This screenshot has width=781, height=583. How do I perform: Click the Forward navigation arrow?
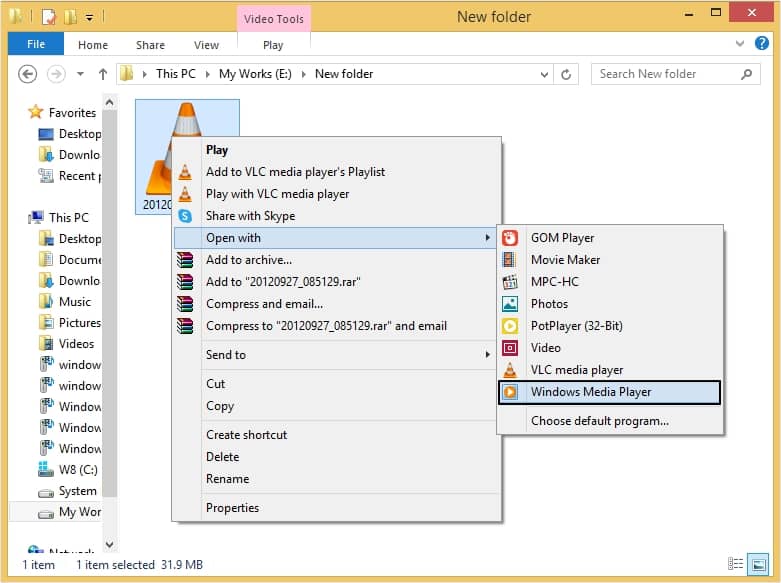coord(56,74)
